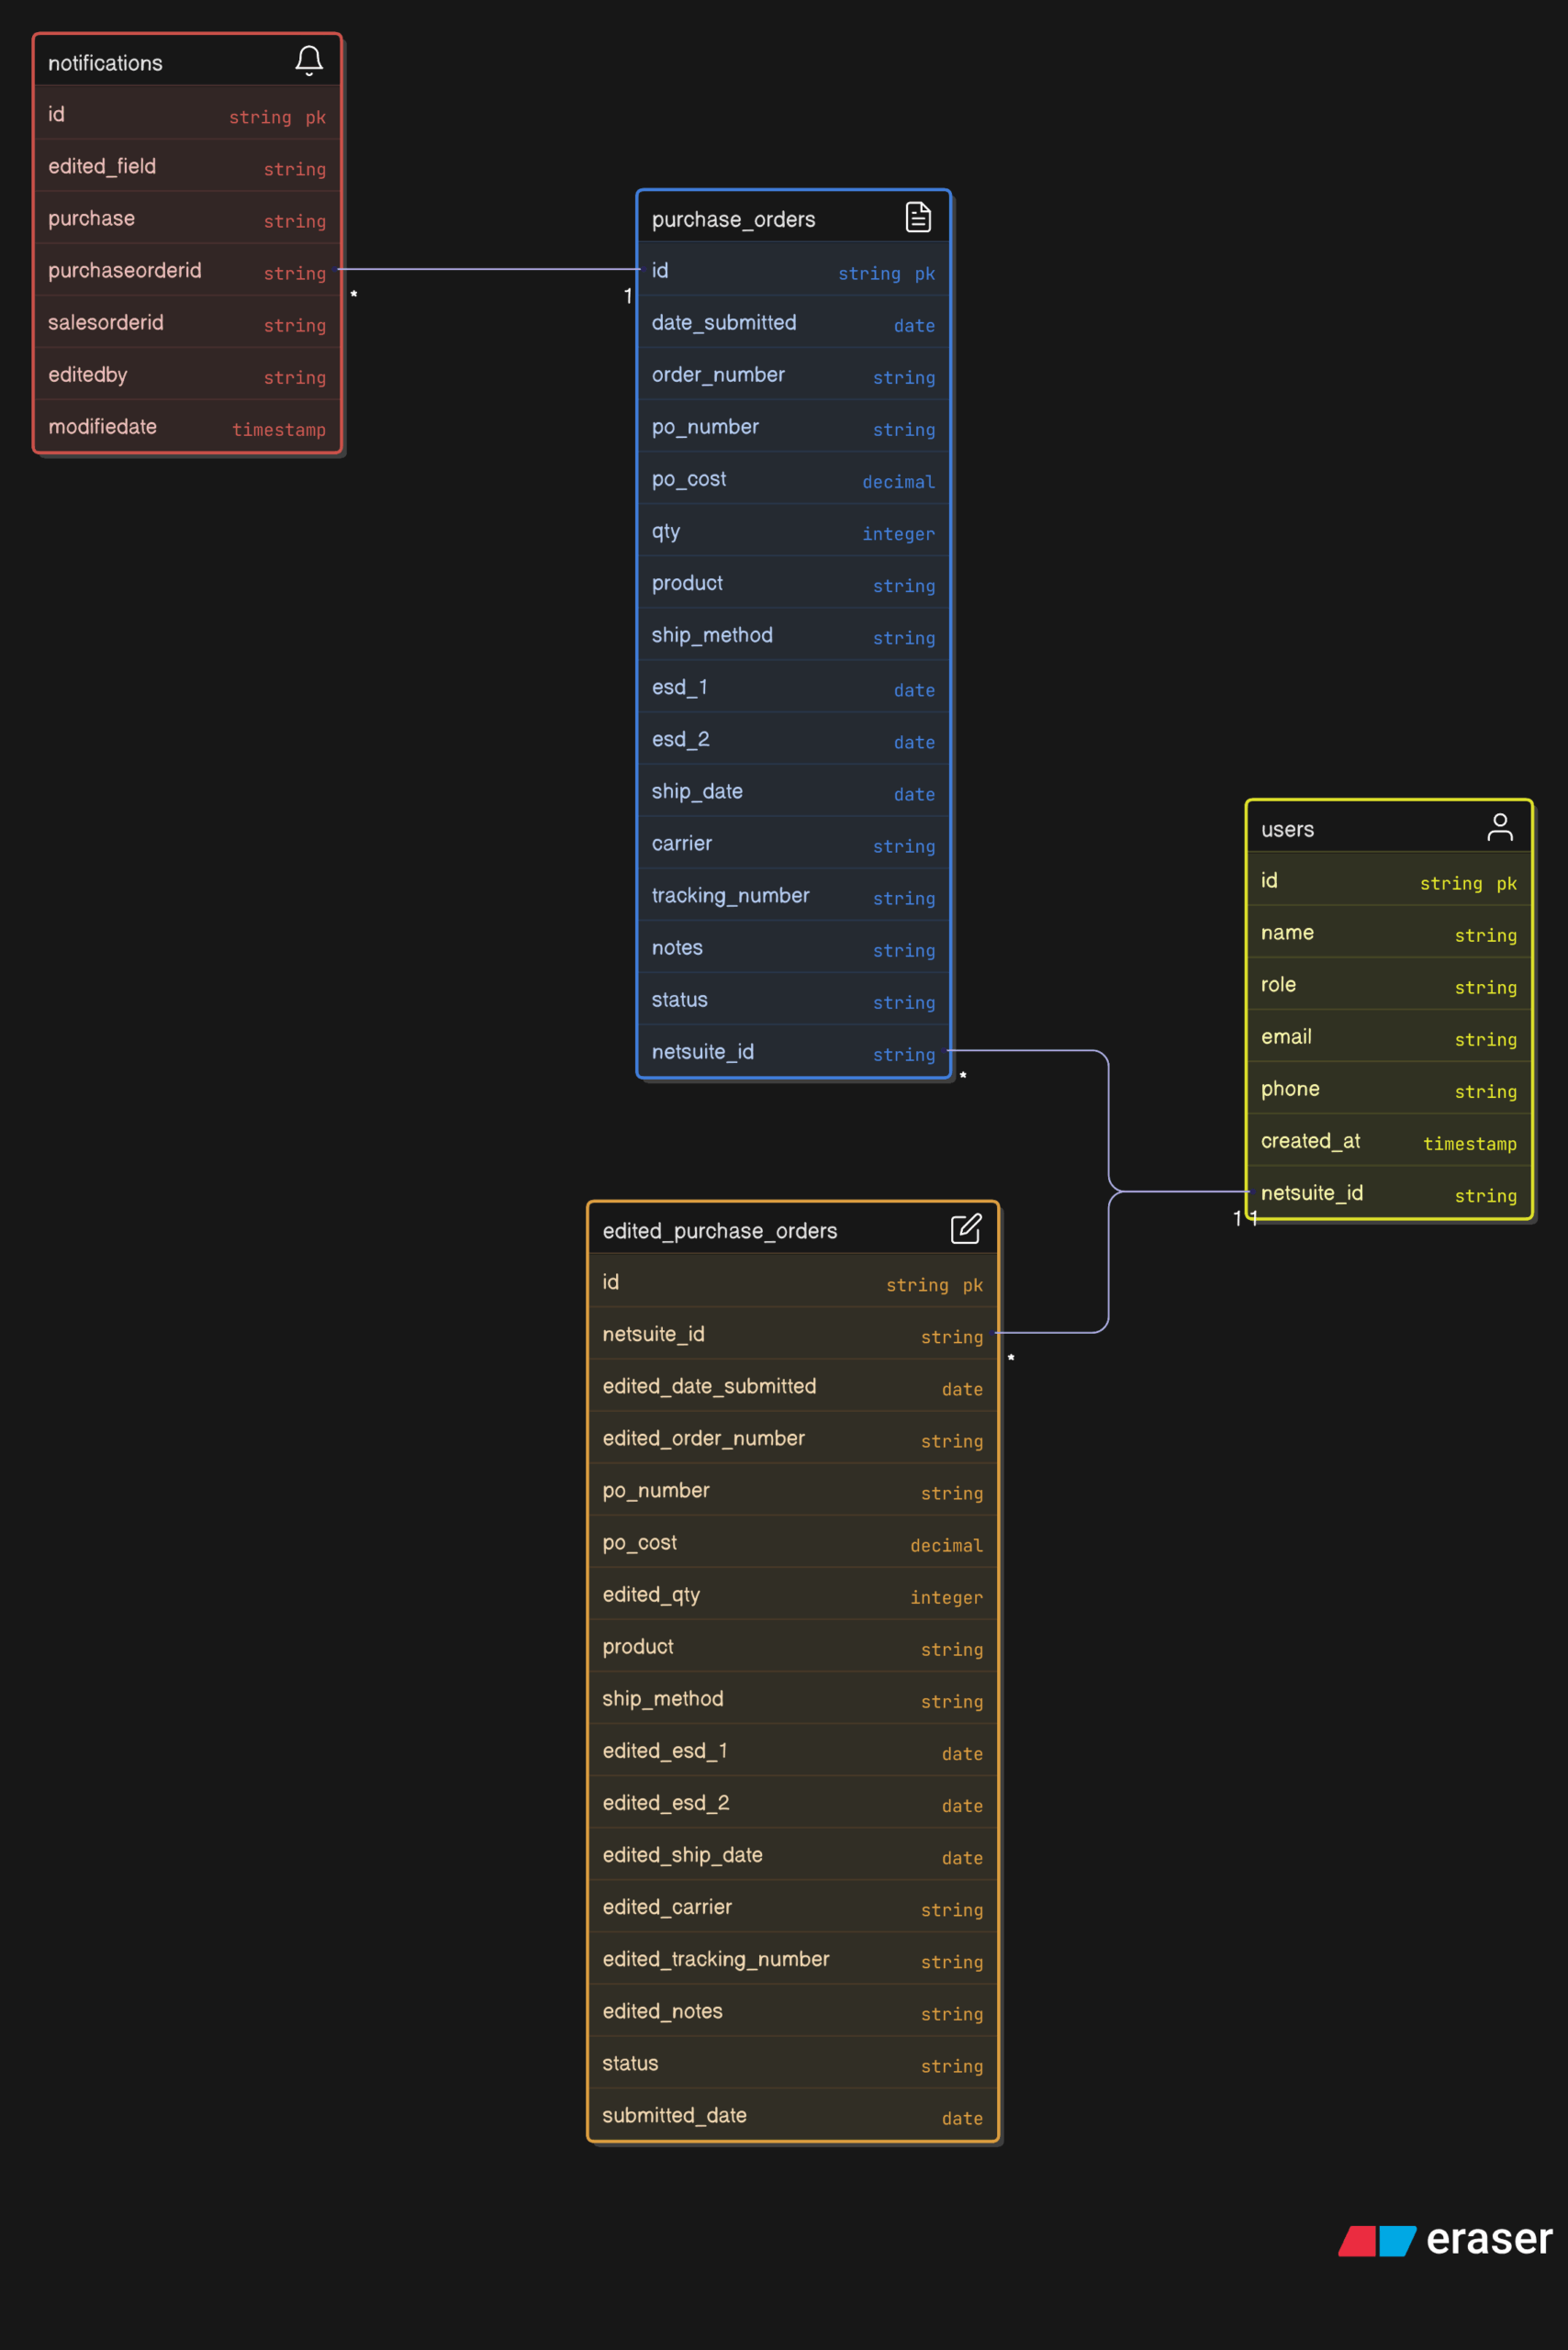Select the purchase_orders table header
Image resolution: width=1568 pixels, height=2350 pixels.
click(733, 219)
